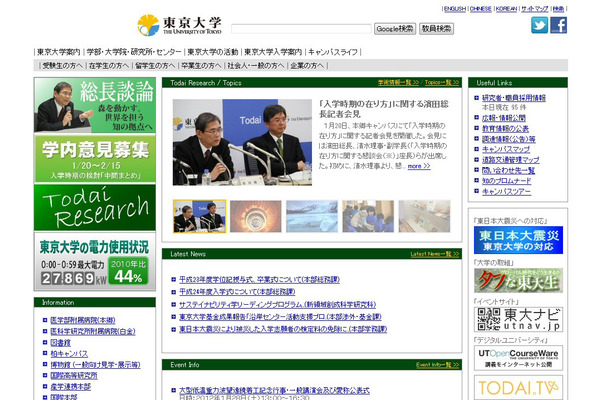The width and height of the screenshot is (610, 400).
Task: Open キャンパスツアー useful link
Action: [x=507, y=191]
